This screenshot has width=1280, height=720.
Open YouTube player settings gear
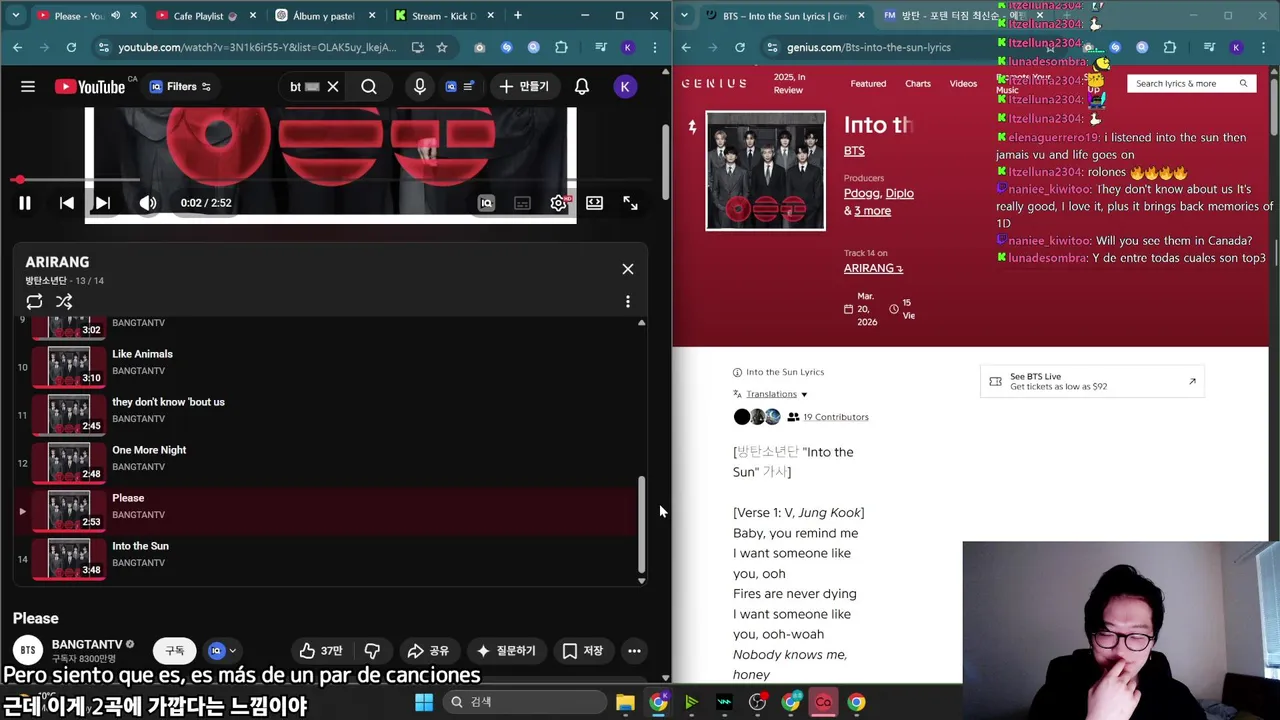[559, 203]
